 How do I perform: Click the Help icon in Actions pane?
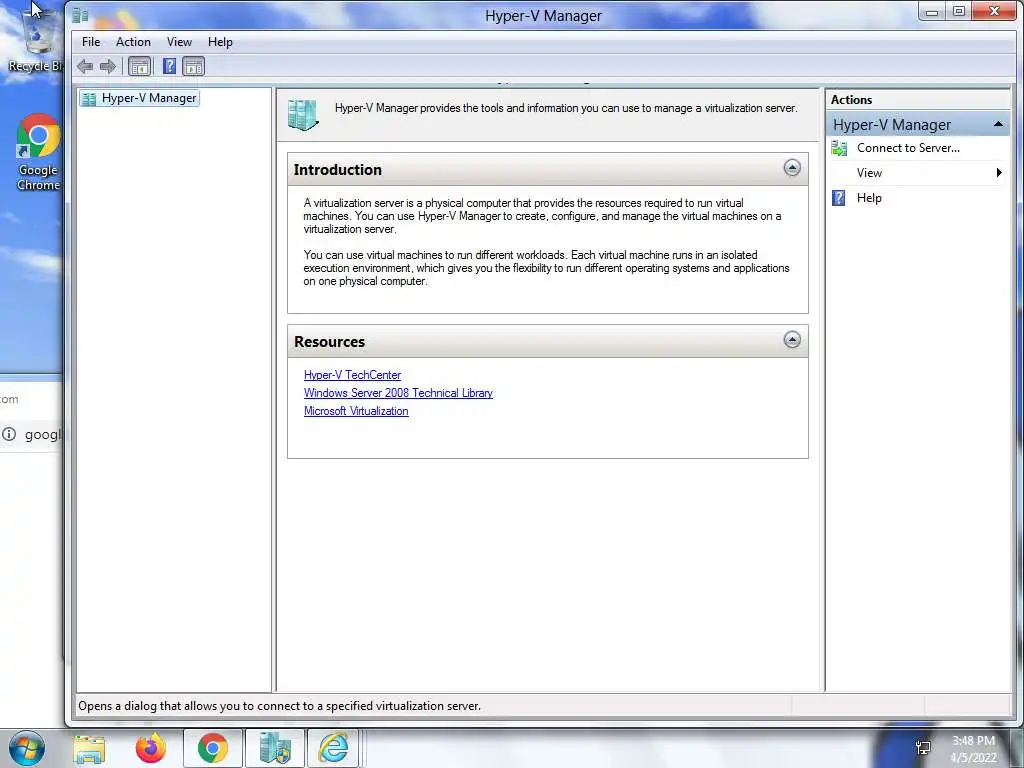pyautogui.click(x=839, y=198)
